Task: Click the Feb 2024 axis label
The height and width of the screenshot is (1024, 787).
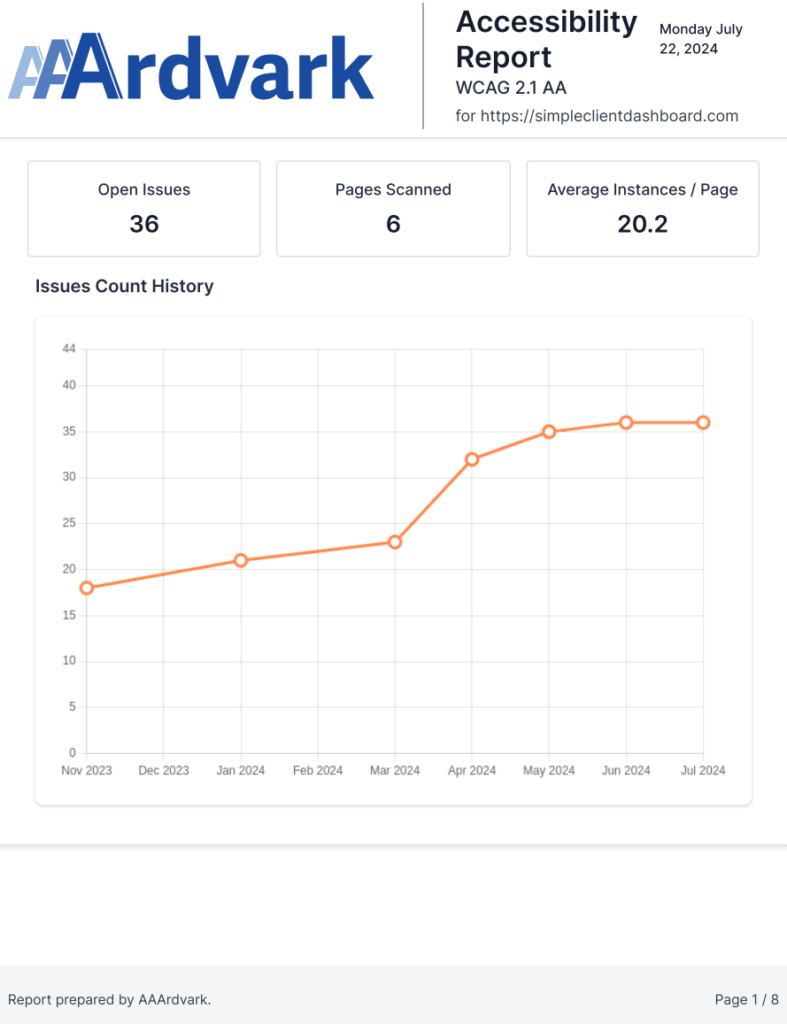Action: coord(318,771)
